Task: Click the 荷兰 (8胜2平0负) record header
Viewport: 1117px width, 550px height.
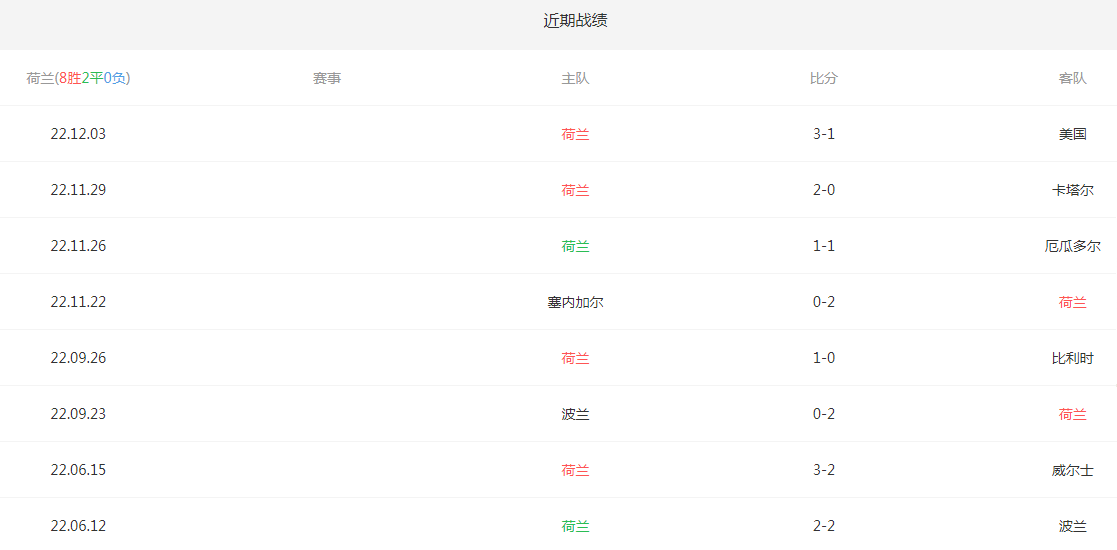Action: 78,78
